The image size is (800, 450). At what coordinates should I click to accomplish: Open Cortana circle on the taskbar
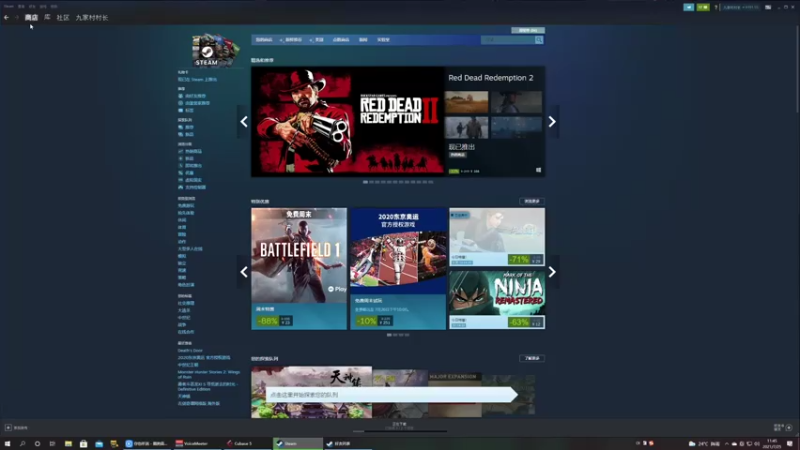(37, 443)
